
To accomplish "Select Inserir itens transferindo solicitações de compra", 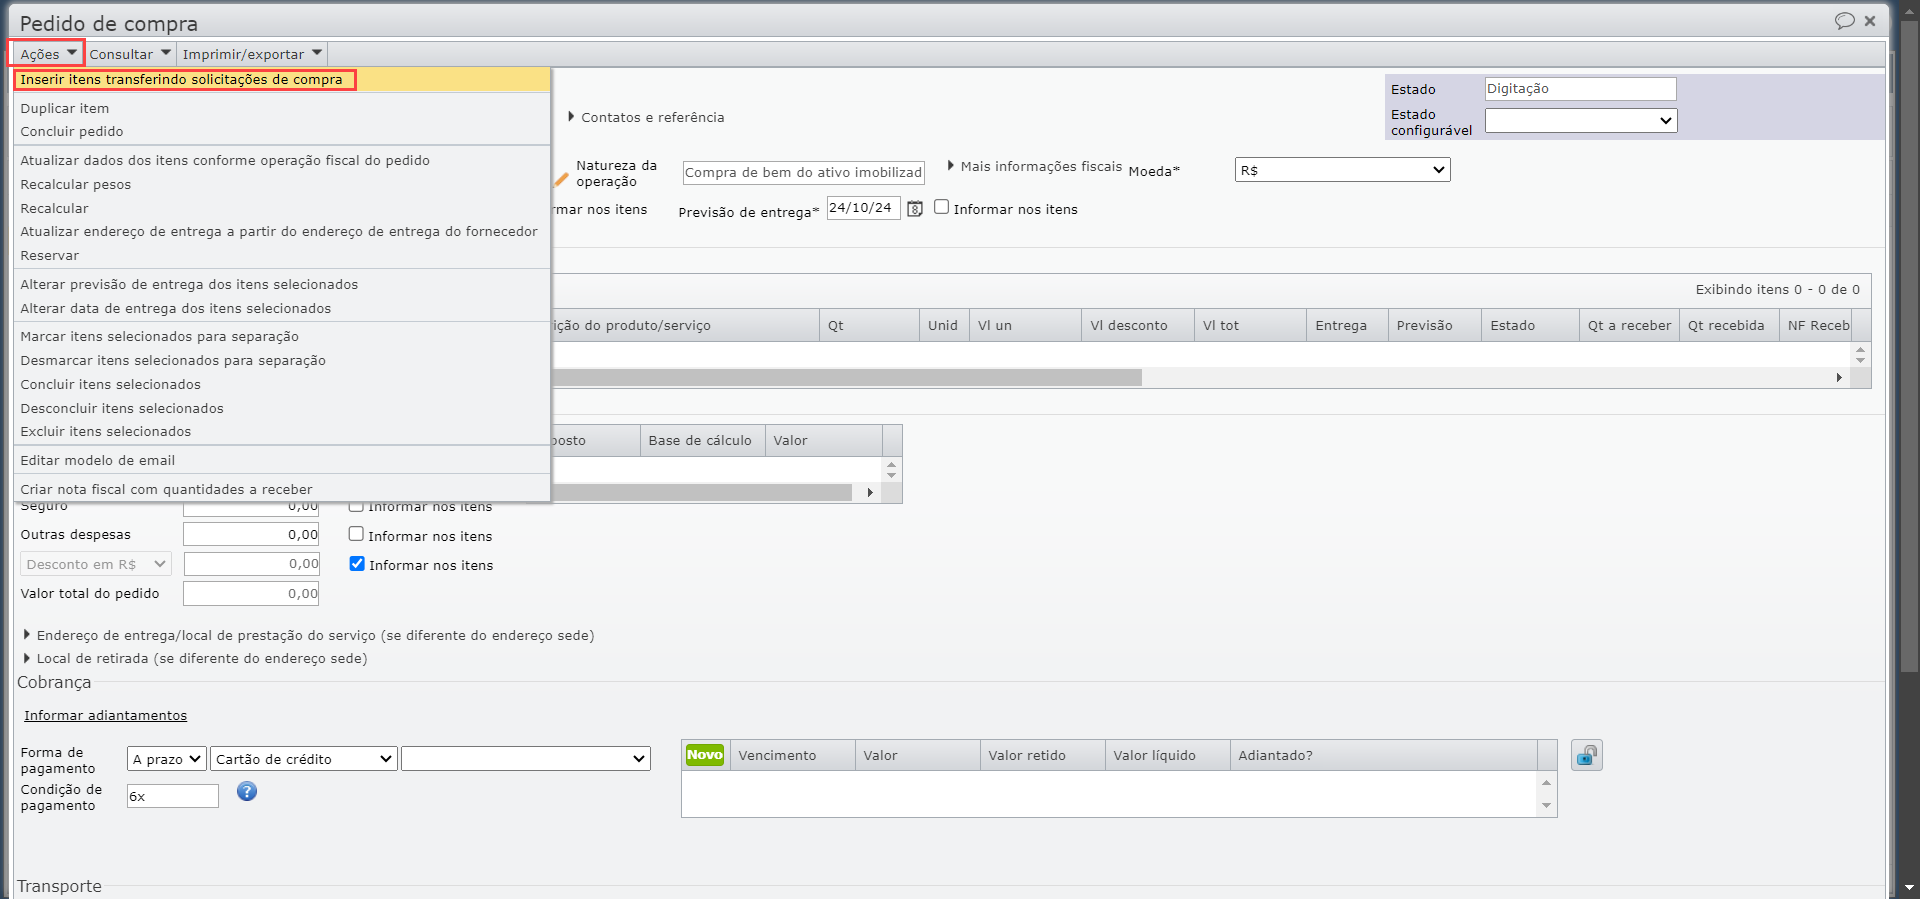I will (282, 80).
